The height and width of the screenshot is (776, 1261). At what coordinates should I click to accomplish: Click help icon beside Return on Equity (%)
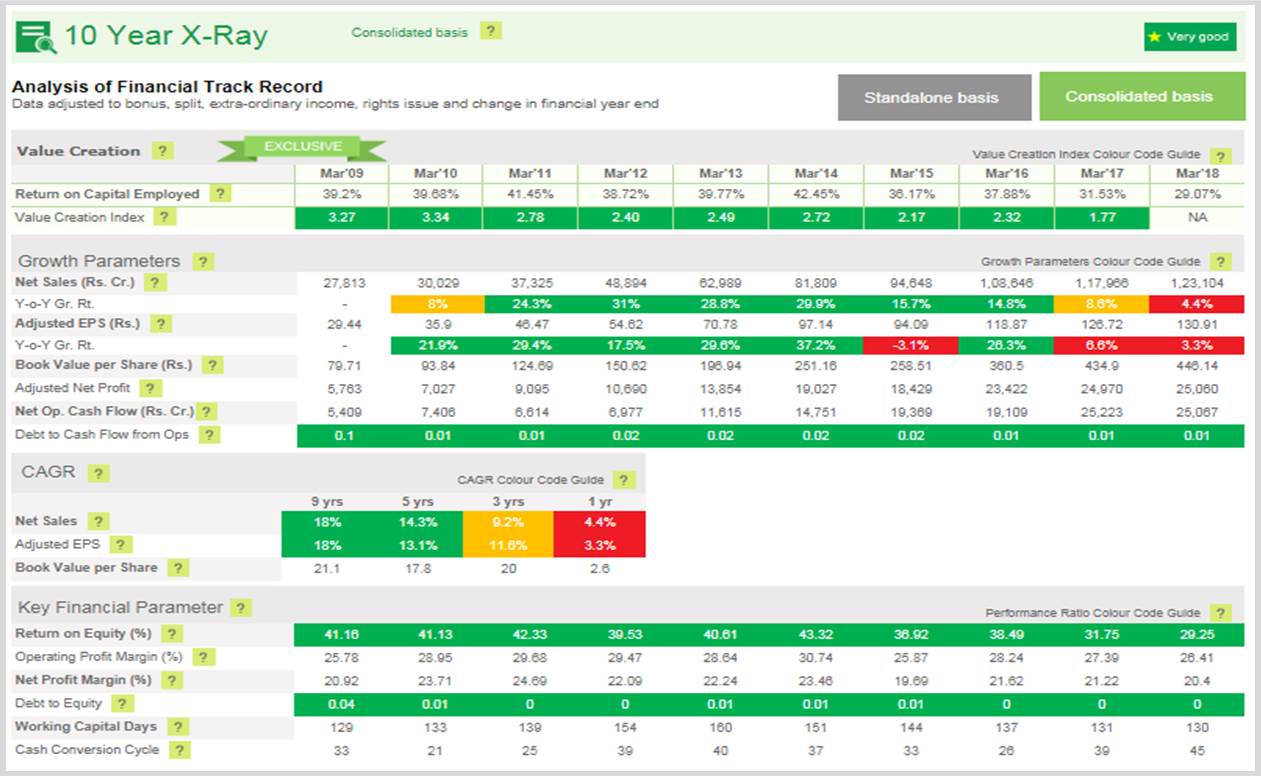173,634
